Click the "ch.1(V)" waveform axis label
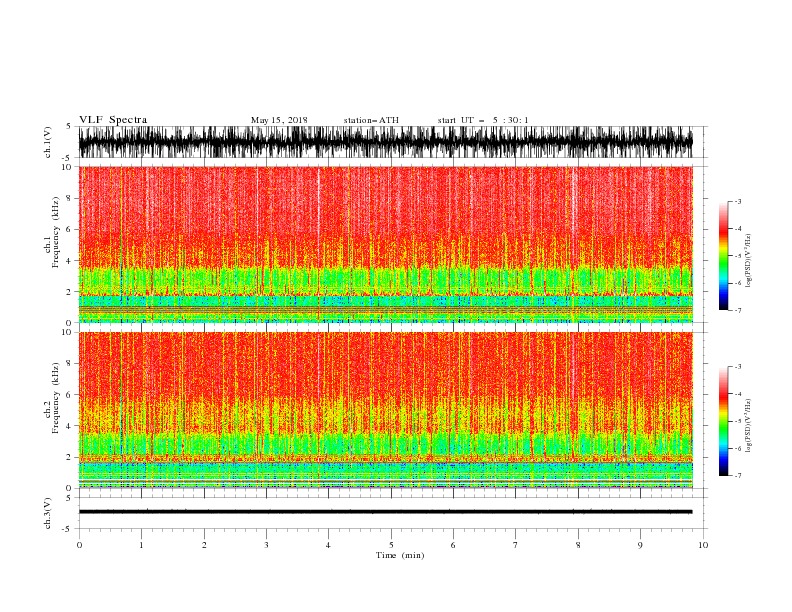The image size is (792, 612). coord(48,142)
